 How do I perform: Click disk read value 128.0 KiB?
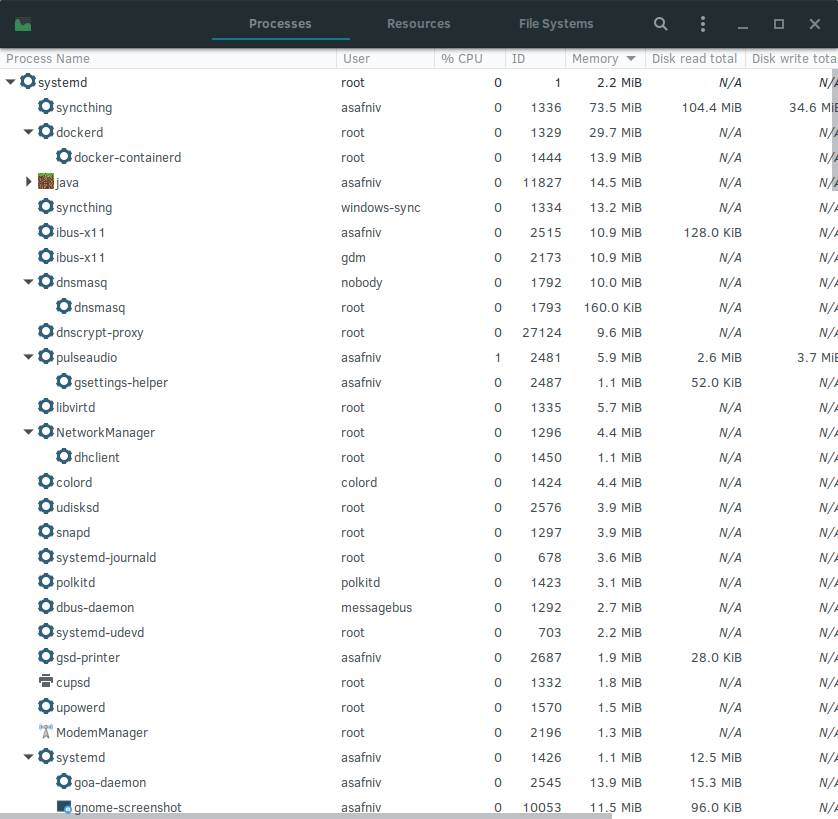(x=712, y=233)
